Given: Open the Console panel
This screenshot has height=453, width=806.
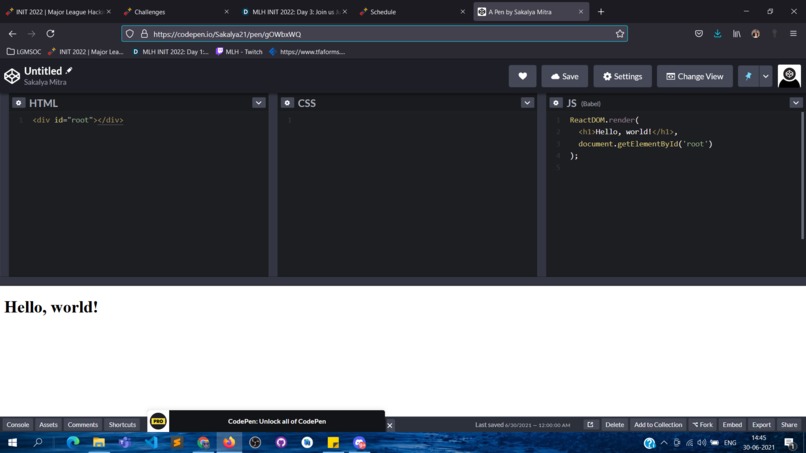Looking at the screenshot, I should (17, 425).
